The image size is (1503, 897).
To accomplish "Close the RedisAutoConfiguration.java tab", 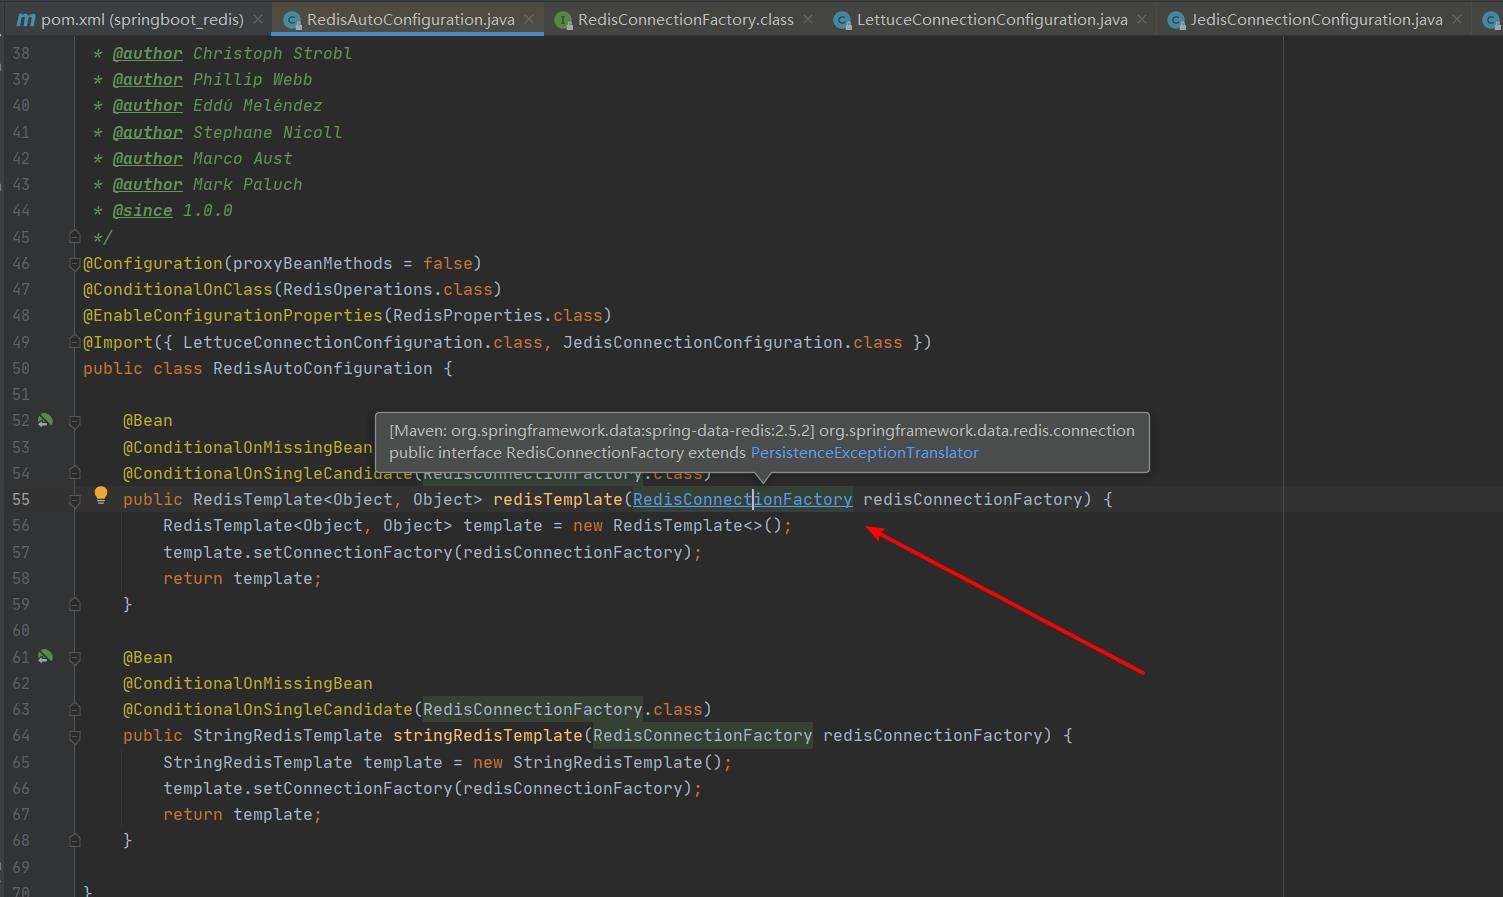I will 529,19.
